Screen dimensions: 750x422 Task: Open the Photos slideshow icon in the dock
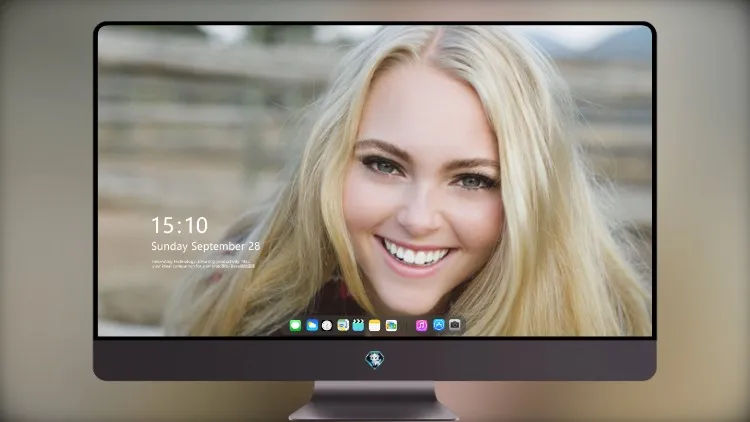pos(391,326)
